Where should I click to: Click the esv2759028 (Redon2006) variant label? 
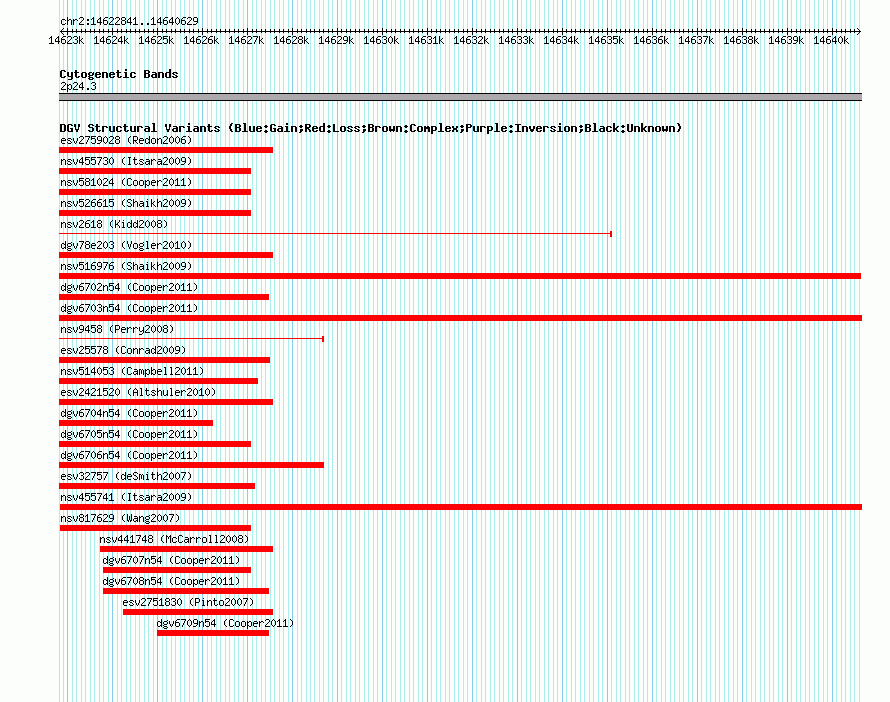[126, 140]
